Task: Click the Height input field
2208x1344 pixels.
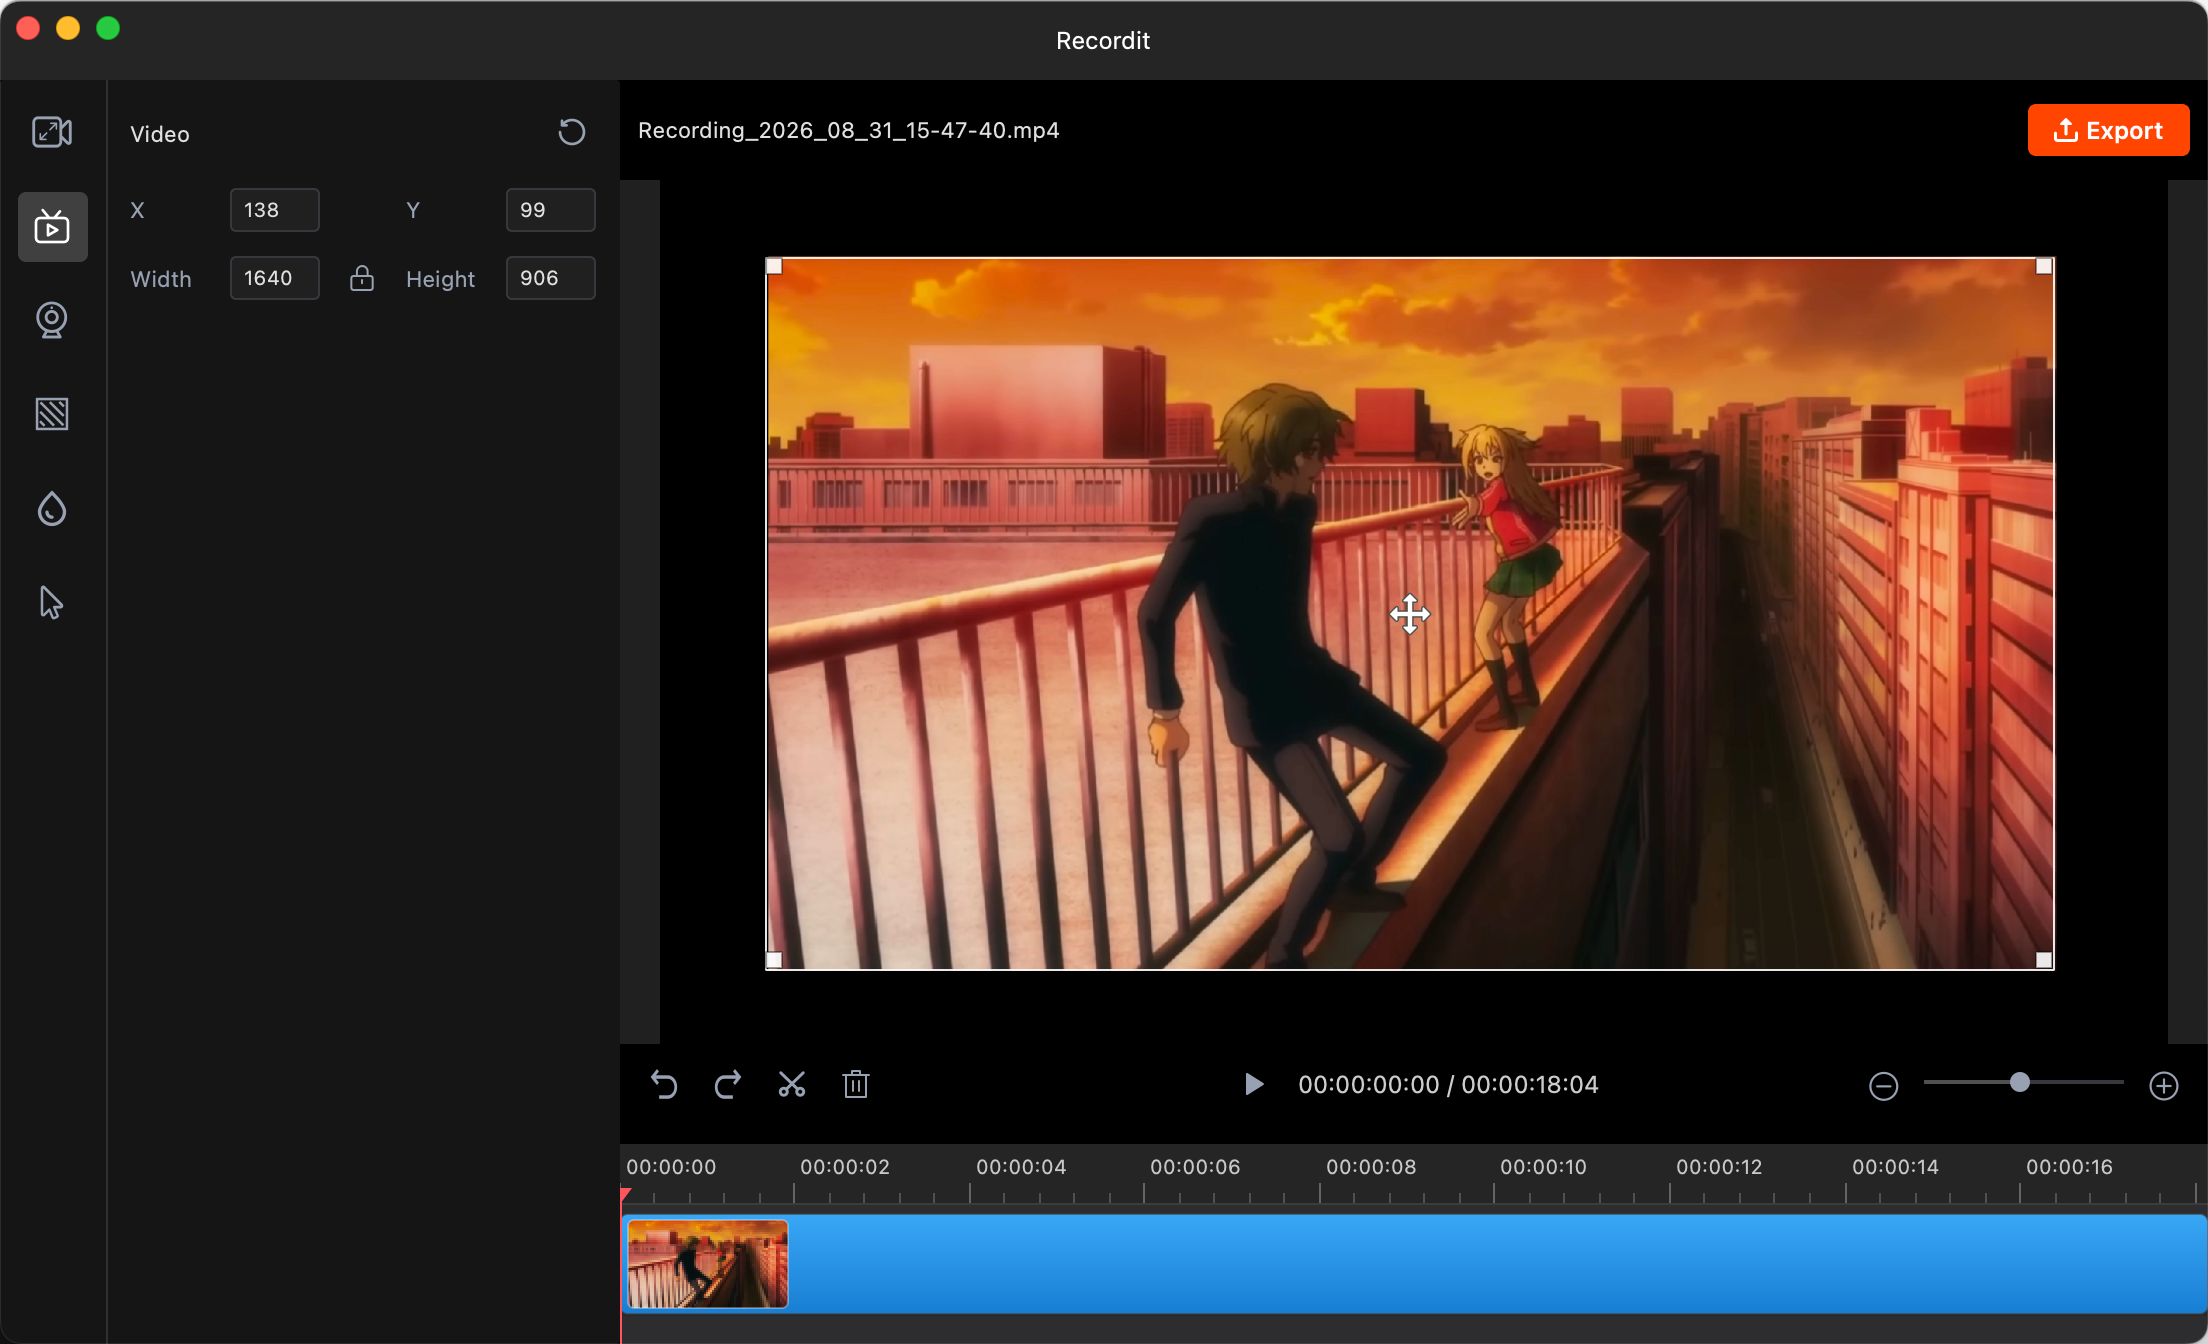Action: click(551, 278)
